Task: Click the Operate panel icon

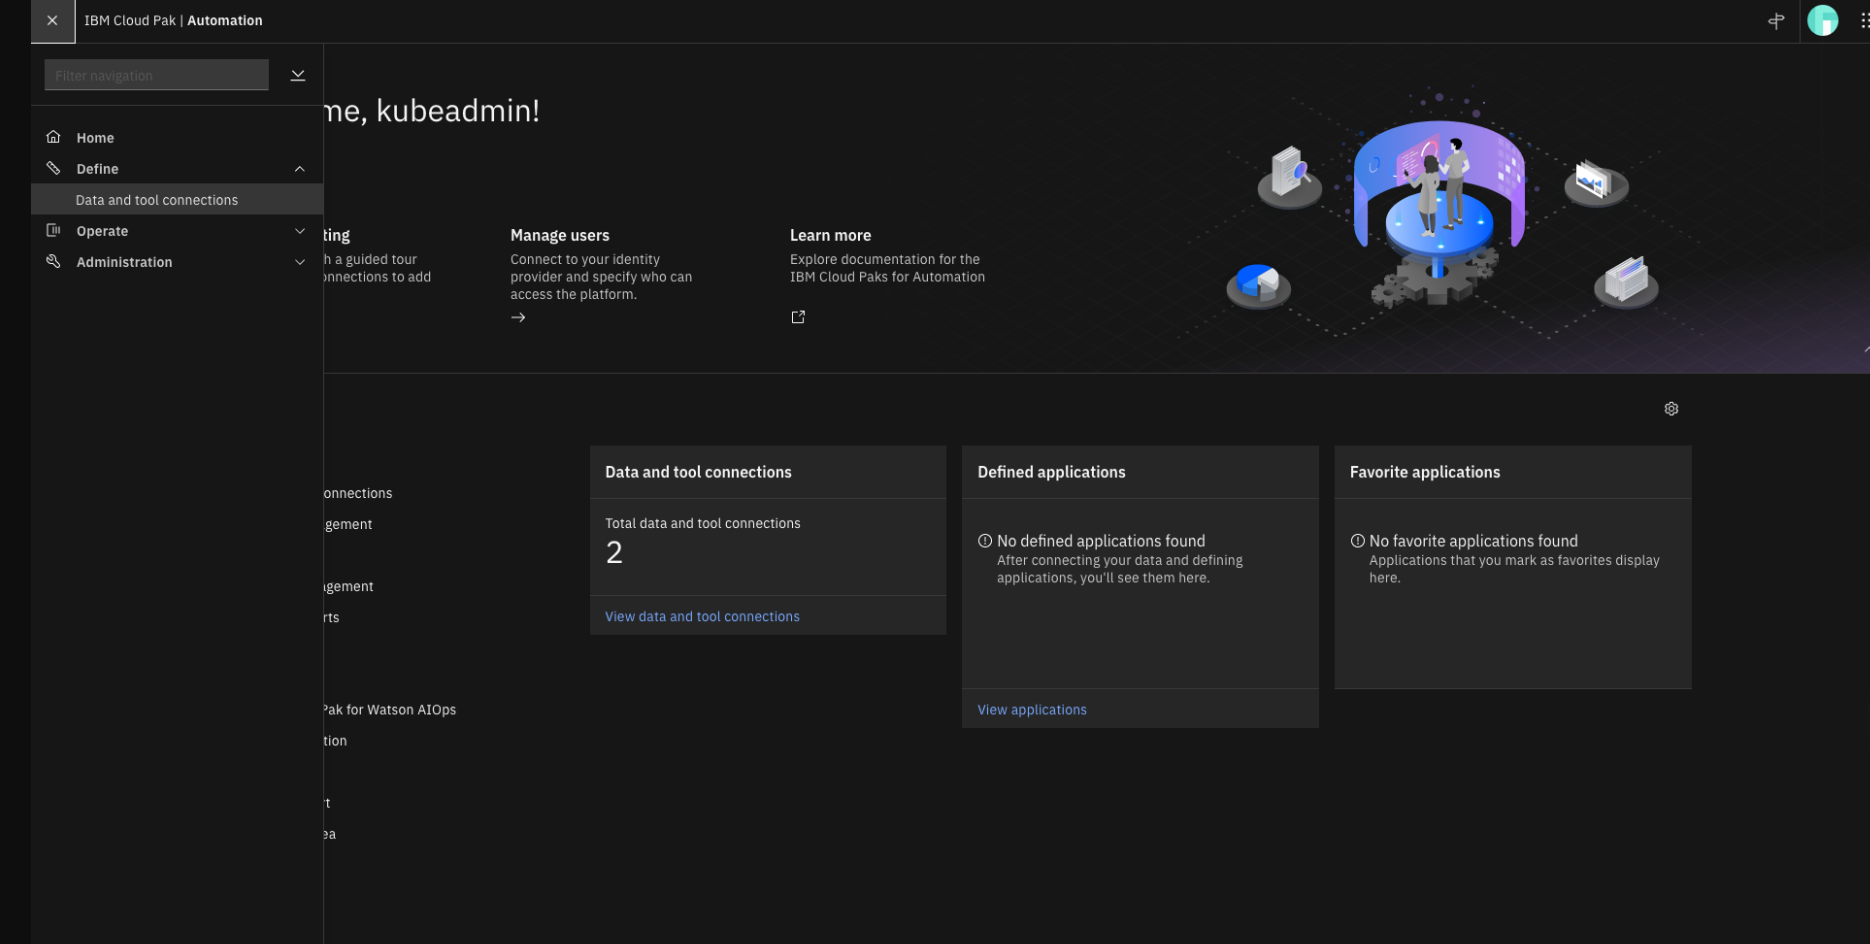Action: tap(54, 230)
